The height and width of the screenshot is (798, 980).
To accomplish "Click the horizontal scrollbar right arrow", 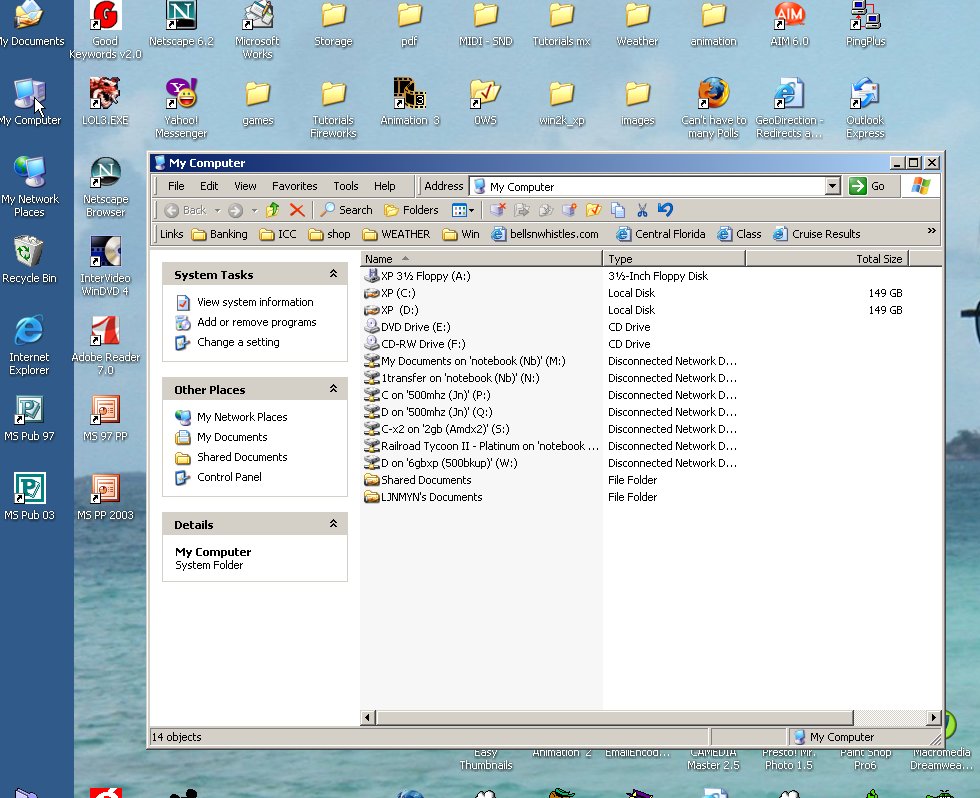I will click(935, 717).
